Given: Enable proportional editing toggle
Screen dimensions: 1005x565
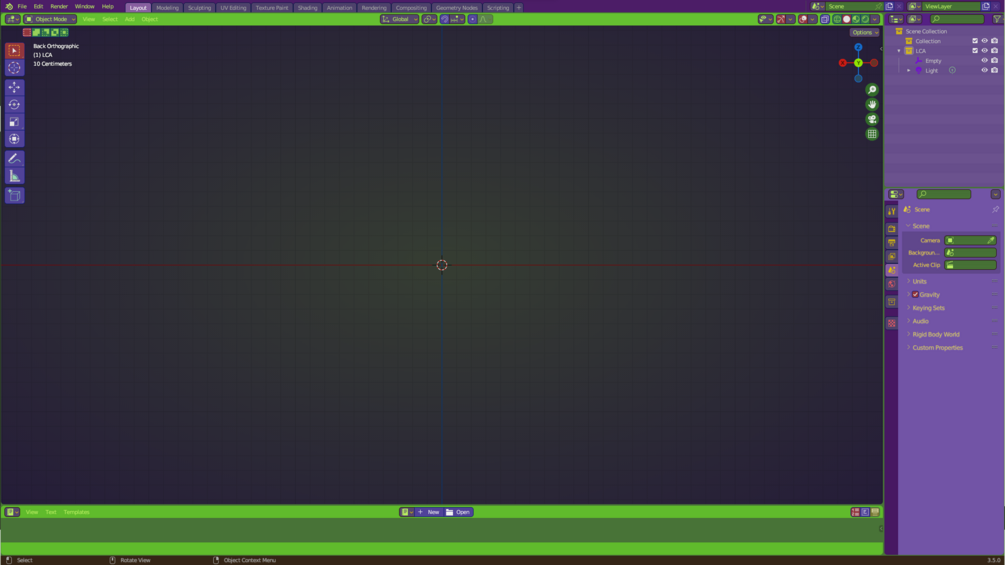Looking at the screenshot, I should (472, 19).
